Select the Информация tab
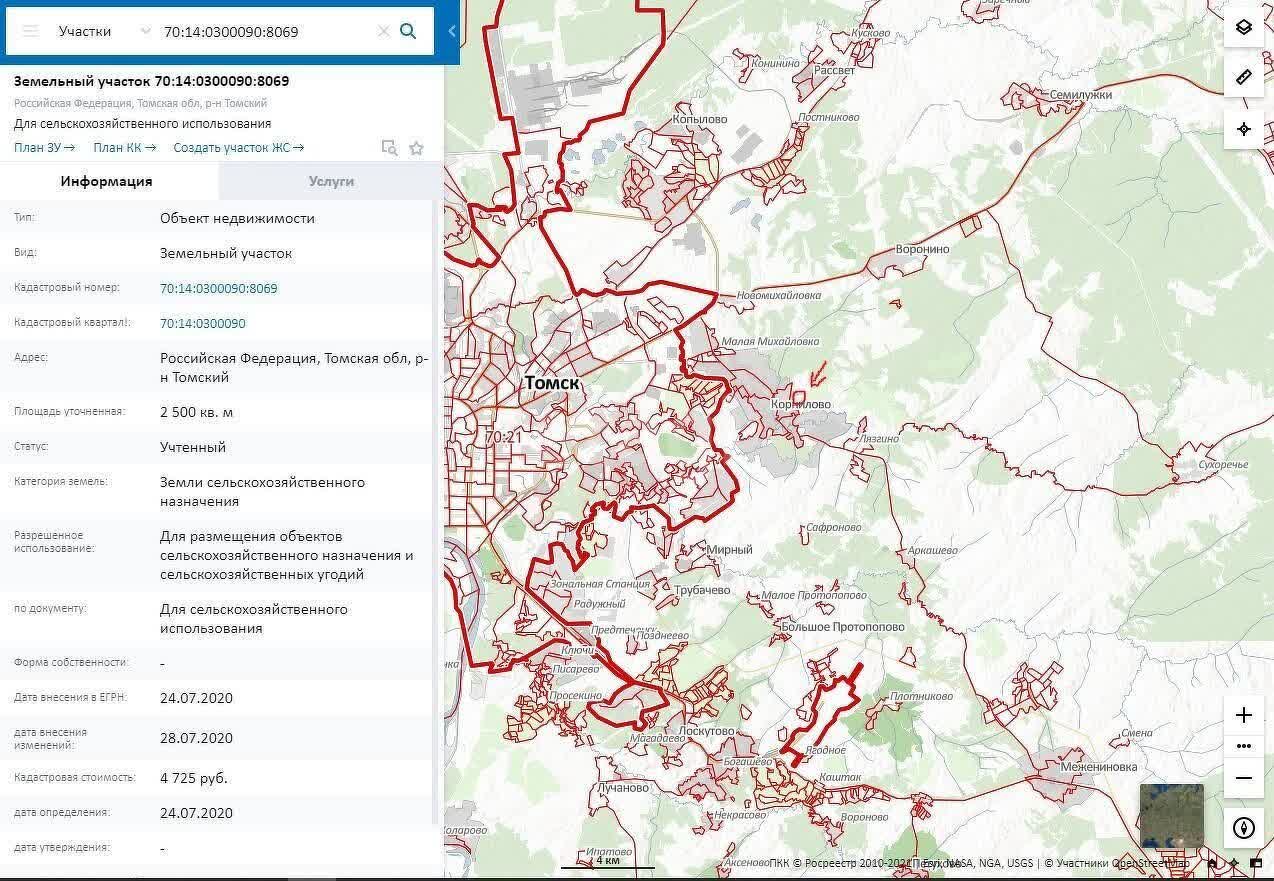The height and width of the screenshot is (881, 1274). pos(107,181)
